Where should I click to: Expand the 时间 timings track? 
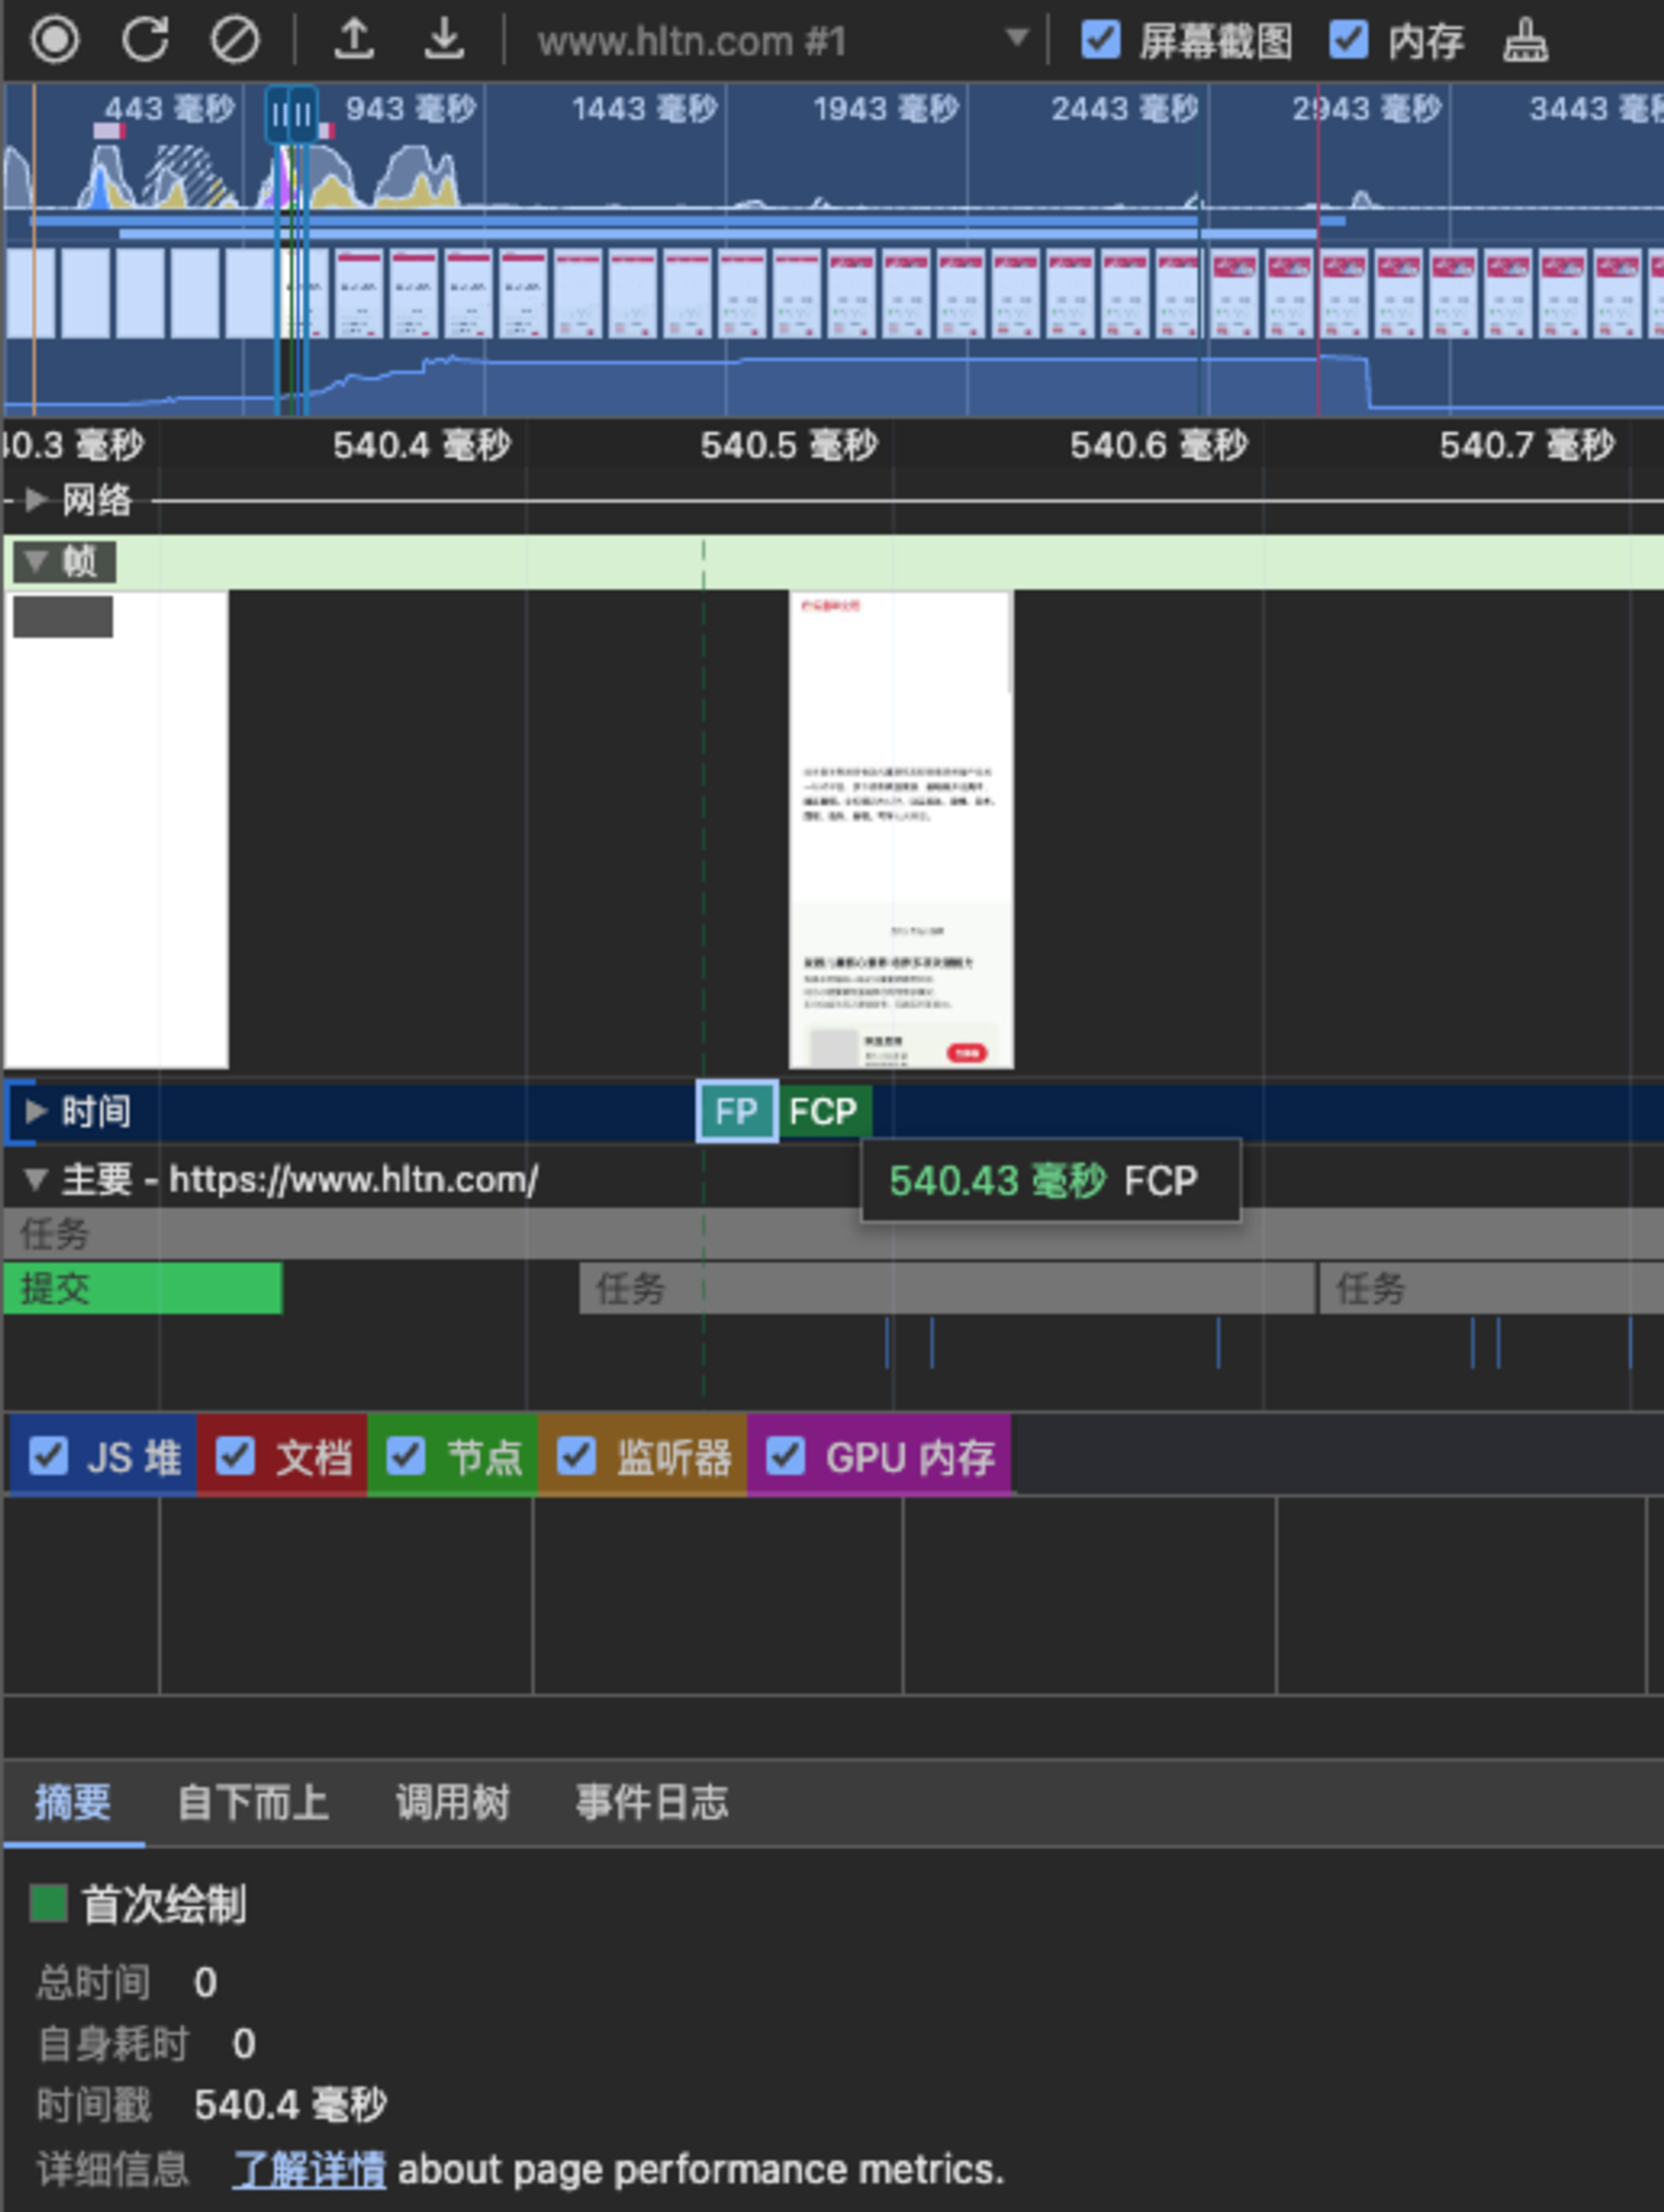36,1111
